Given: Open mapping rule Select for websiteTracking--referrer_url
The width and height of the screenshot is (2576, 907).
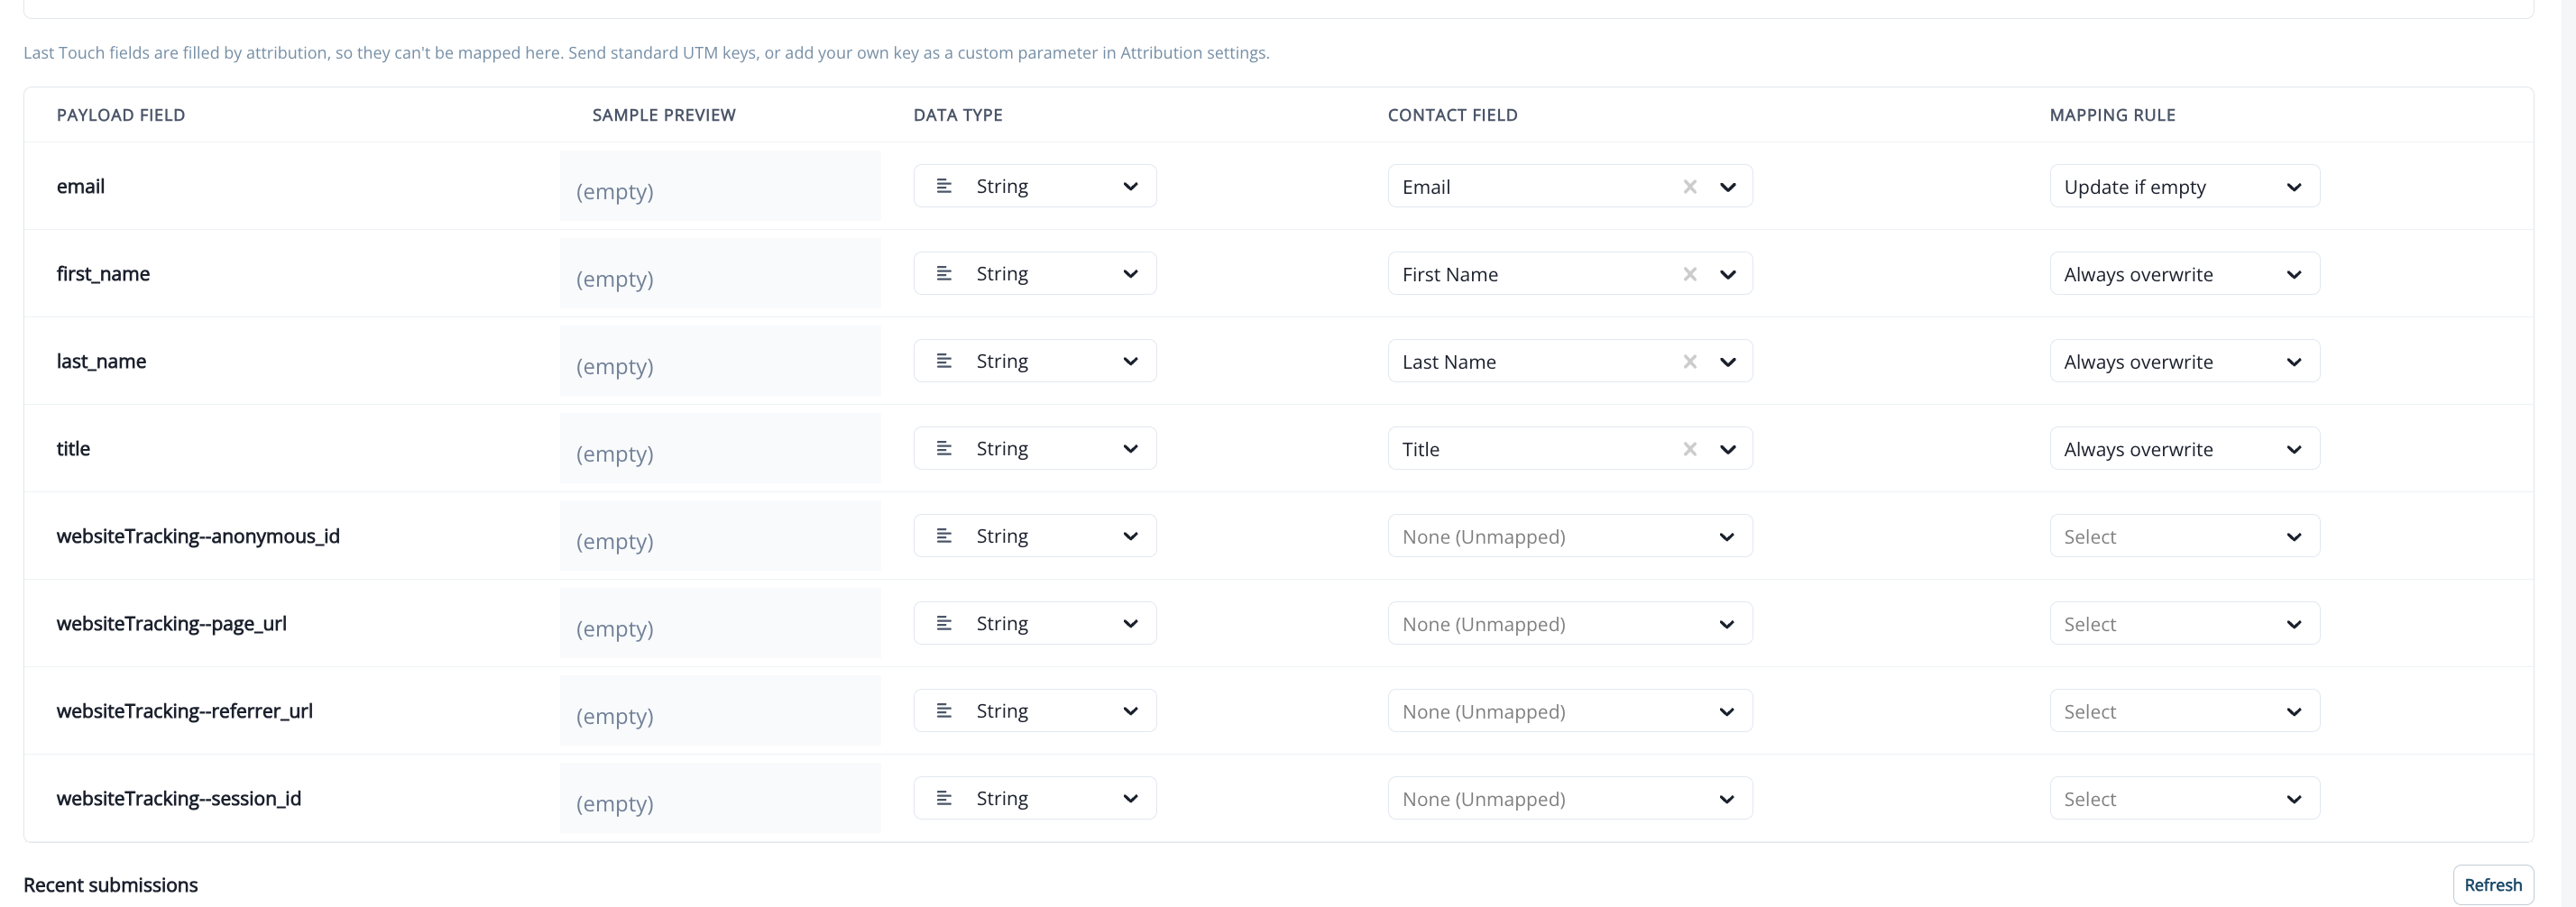Looking at the screenshot, I should [2184, 711].
